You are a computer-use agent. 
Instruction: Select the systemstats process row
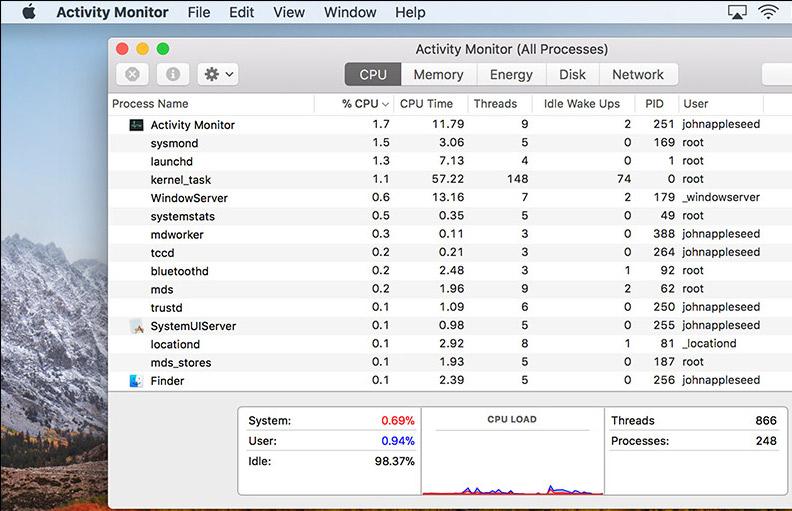pos(450,216)
